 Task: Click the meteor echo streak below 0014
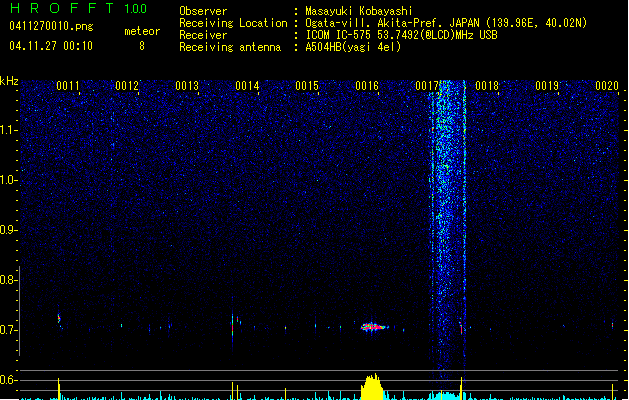pyautogui.click(x=233, y=325)
